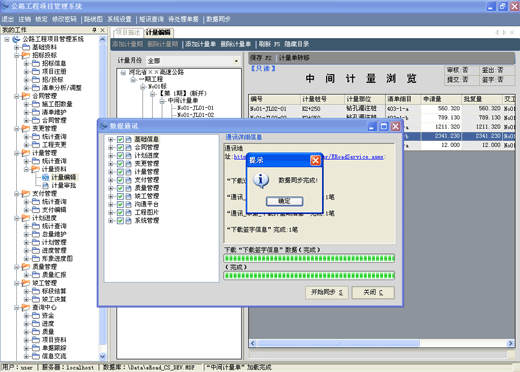The image size is (520, 372).
Task: Click 标段结算 folder icon
Action: coord(36,291)
